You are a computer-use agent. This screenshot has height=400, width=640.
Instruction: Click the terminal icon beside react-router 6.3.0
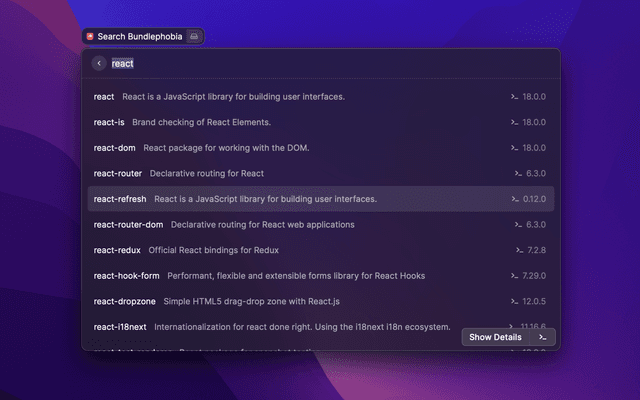(518, 173)
